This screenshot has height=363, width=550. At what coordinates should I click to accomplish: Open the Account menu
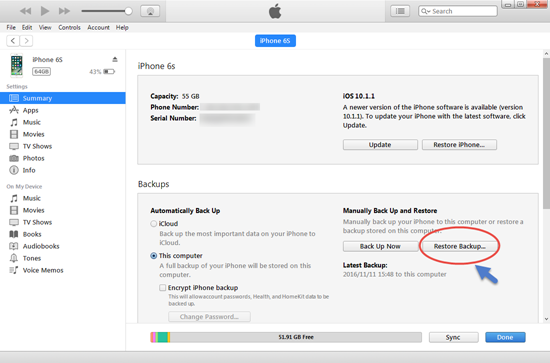coord(98,27)
